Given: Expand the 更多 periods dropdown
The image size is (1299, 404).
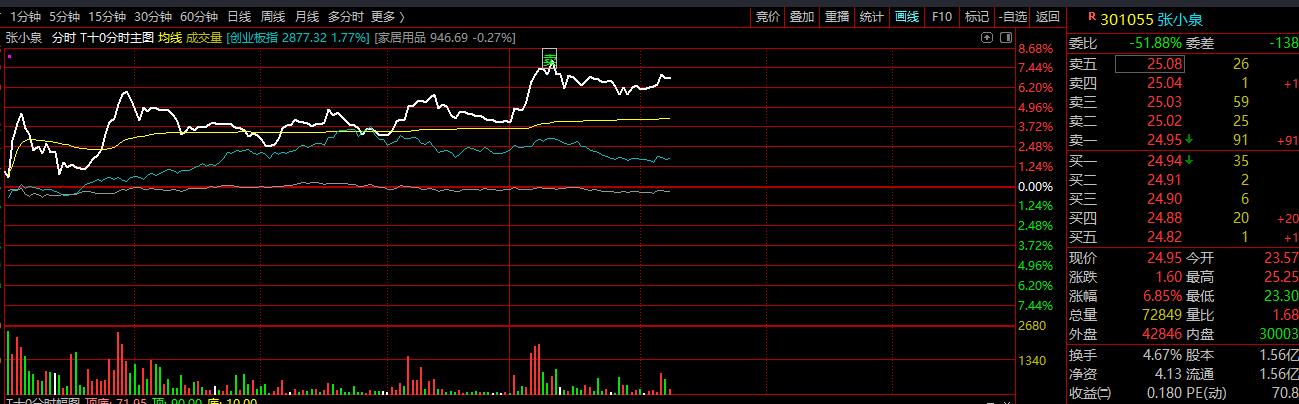Looking at the screenshot, I should 388,17.
